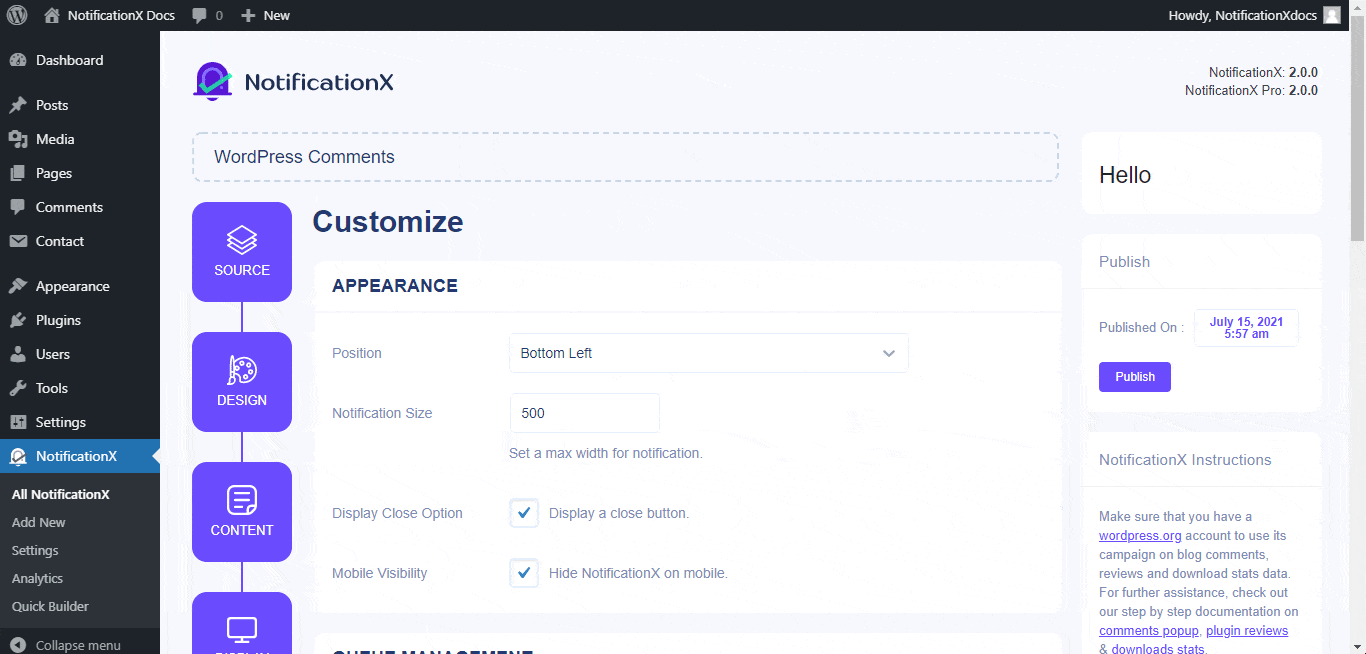This screenshot has height=654, width=1366.
Task: Click the page vertical scrollbar
Action: [1357, 130]
